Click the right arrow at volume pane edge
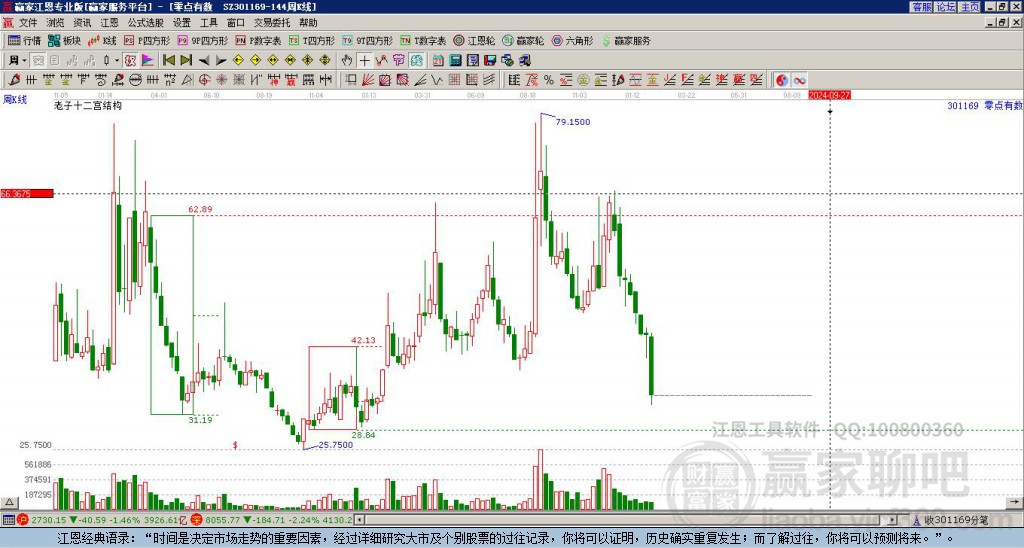The width and height of the screenshot is (1024, 548). (1016, 503)
